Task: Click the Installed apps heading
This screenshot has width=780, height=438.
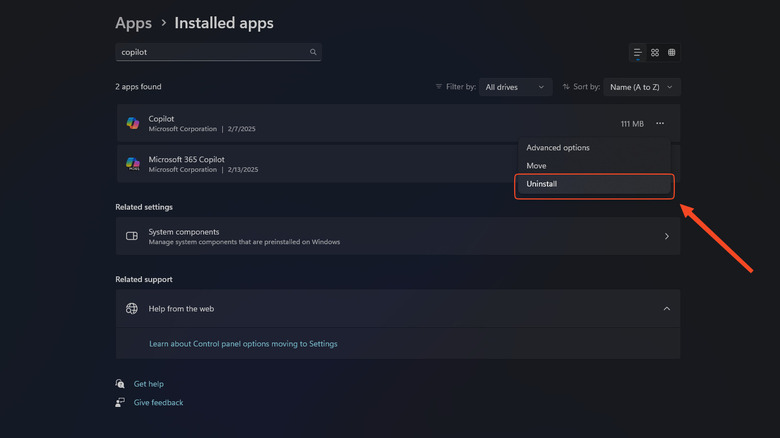Action: [x=224, y=23]
